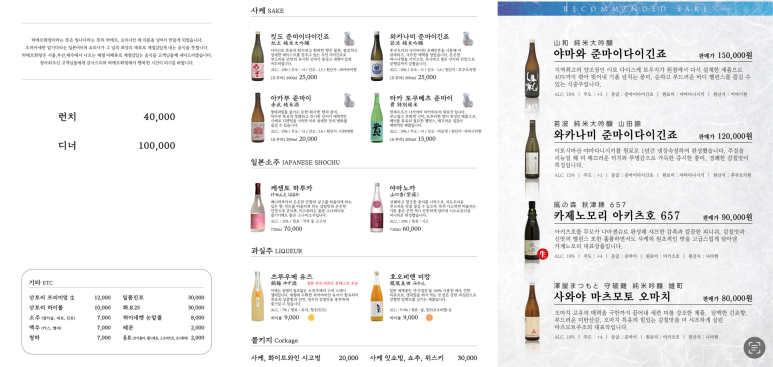Screen dimensions: 773x367
Task: Click the 레몬 item
Action: tap(128, 328)
